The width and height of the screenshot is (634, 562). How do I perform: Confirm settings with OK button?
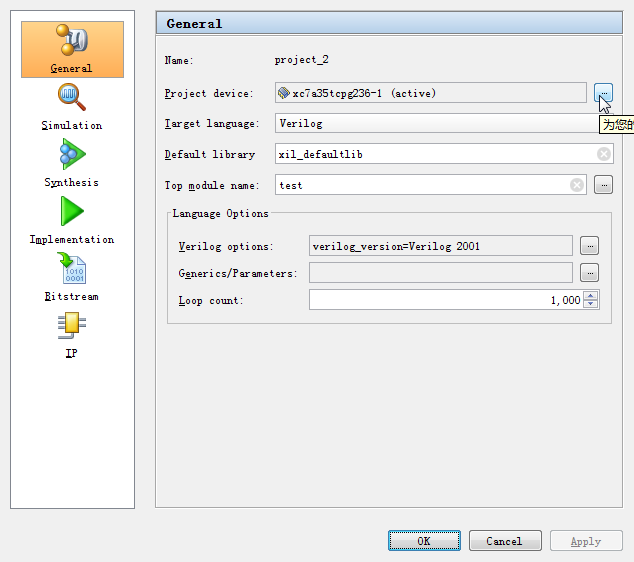coord(424,541)
